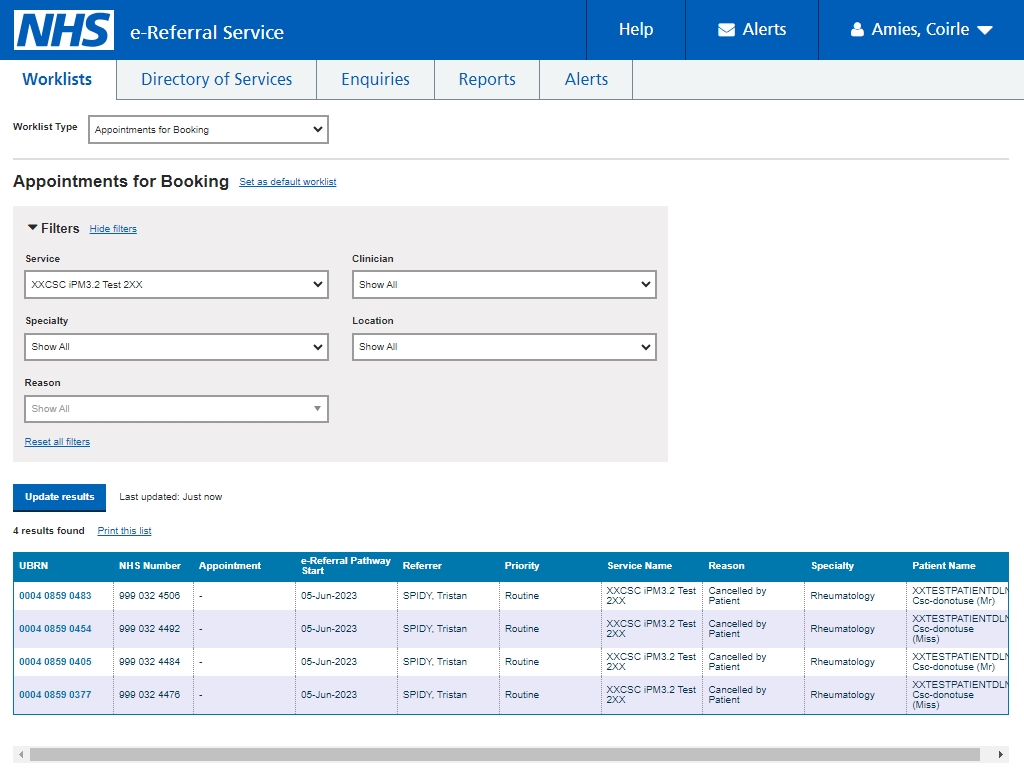Click '4 results found' text

point(49,530)
